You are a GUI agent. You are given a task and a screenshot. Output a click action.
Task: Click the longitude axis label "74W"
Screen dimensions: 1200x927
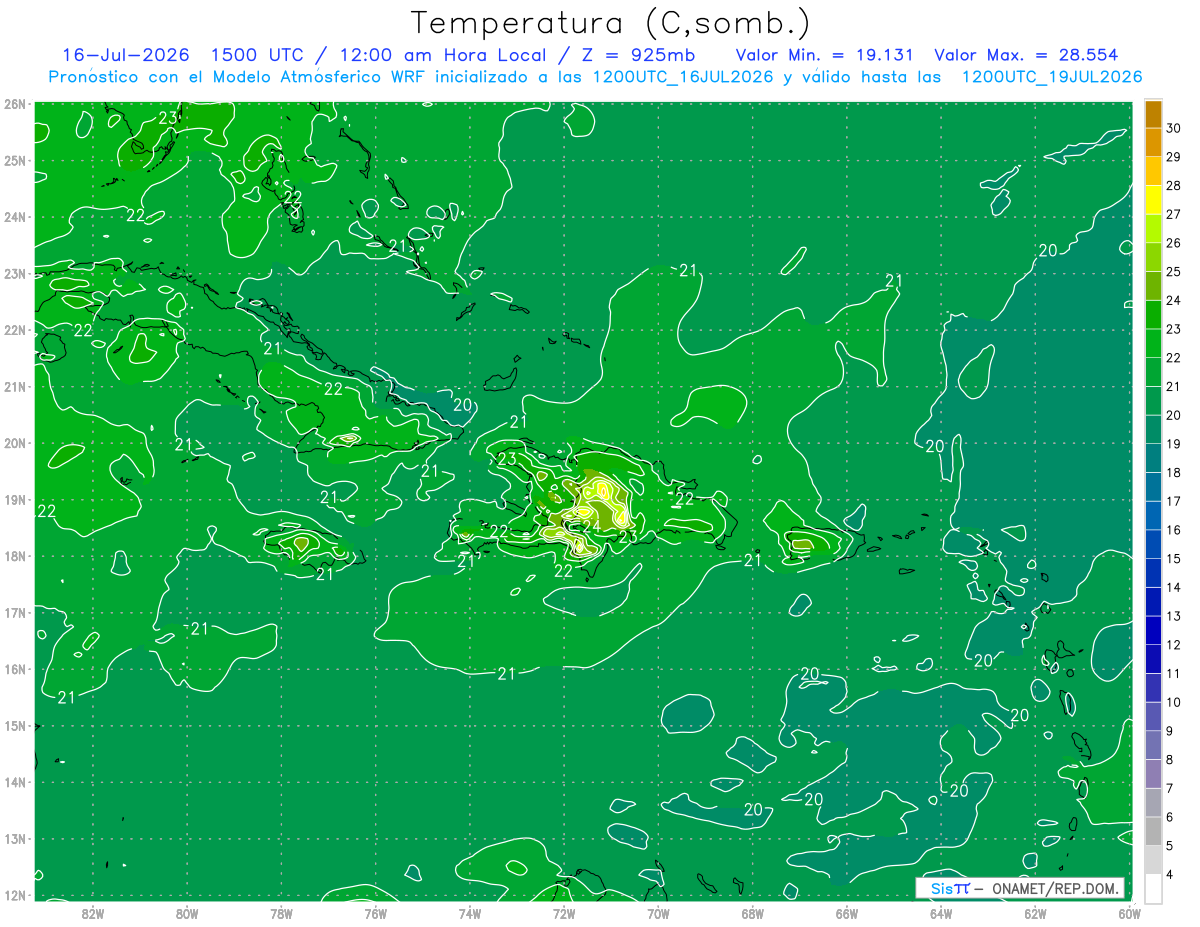tap(470, 913)
